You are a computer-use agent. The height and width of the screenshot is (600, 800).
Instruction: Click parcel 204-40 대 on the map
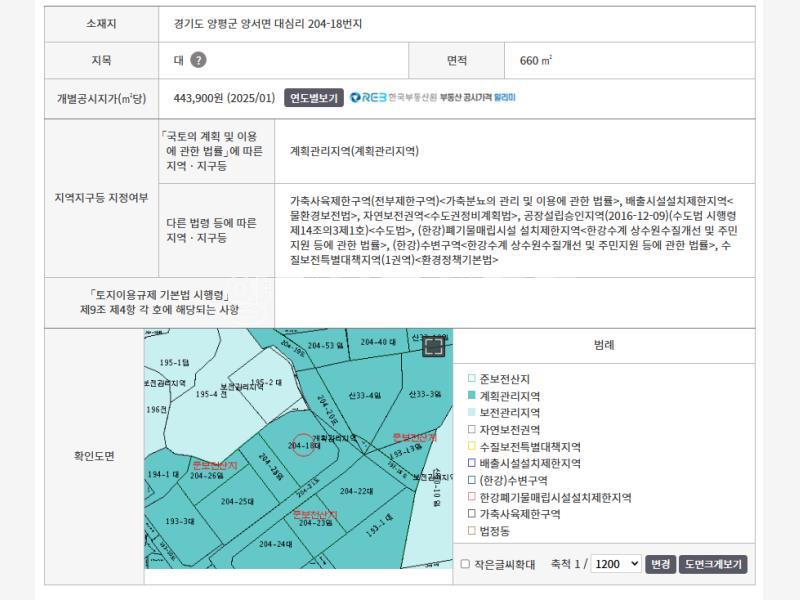pos(378,342)
